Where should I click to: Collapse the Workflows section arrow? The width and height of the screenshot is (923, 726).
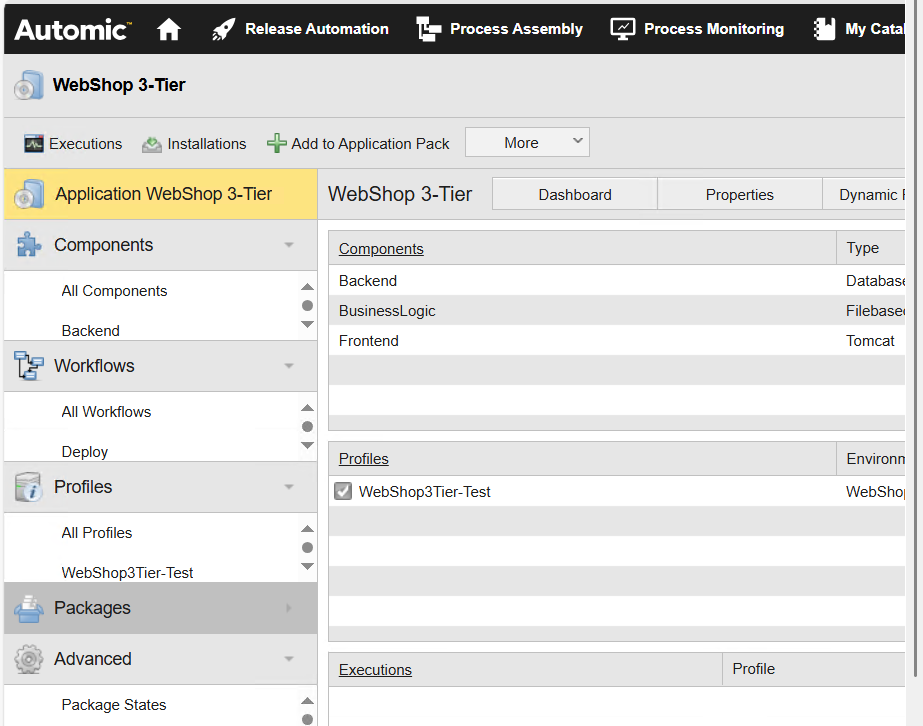tap(288, 366)
